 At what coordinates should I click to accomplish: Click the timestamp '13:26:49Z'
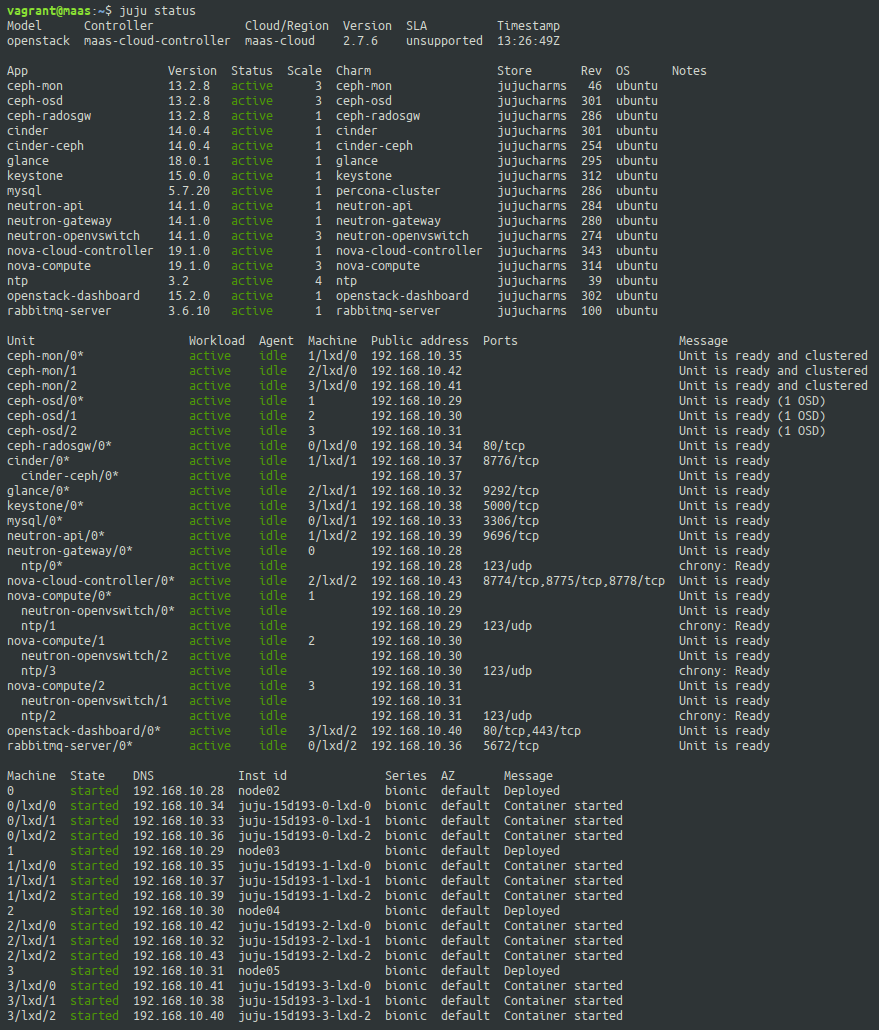[528, 41]
